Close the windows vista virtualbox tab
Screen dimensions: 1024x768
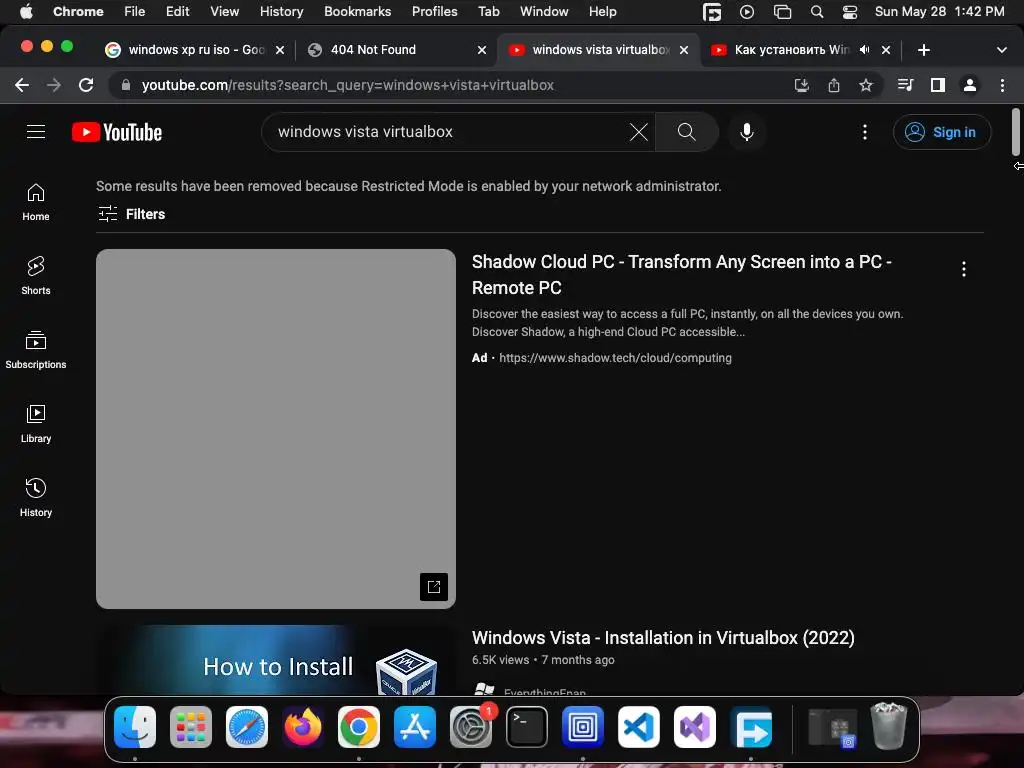[x=684, y=50]
